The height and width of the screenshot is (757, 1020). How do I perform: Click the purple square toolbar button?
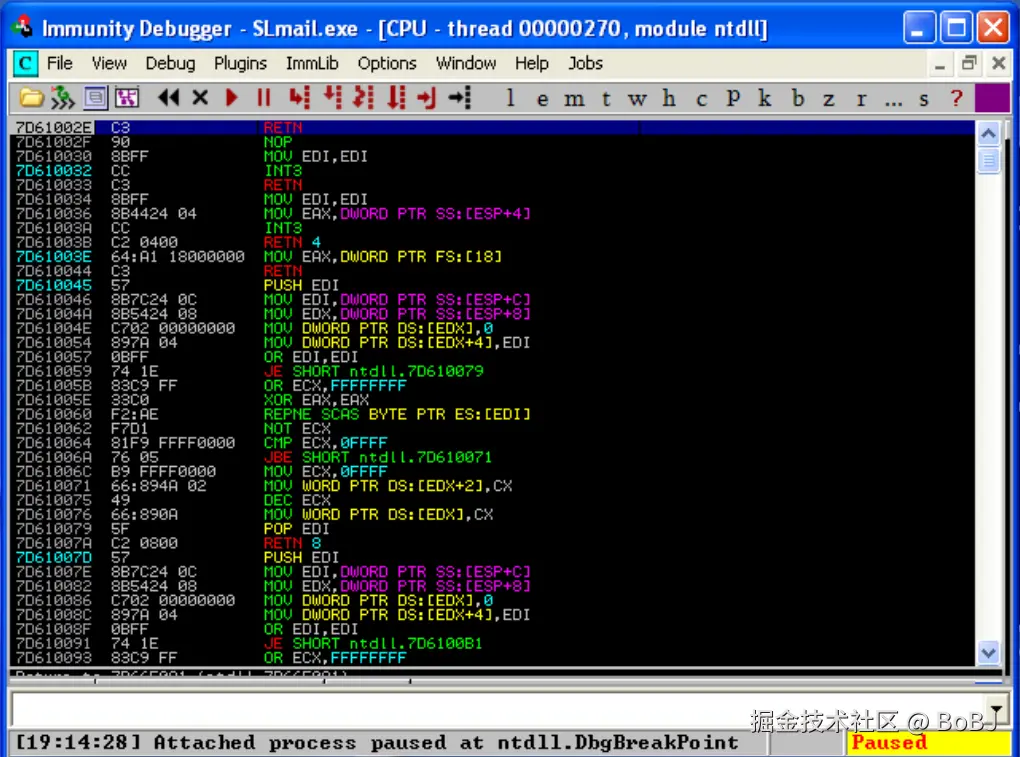pyautogui.click(x=992, y=98)
